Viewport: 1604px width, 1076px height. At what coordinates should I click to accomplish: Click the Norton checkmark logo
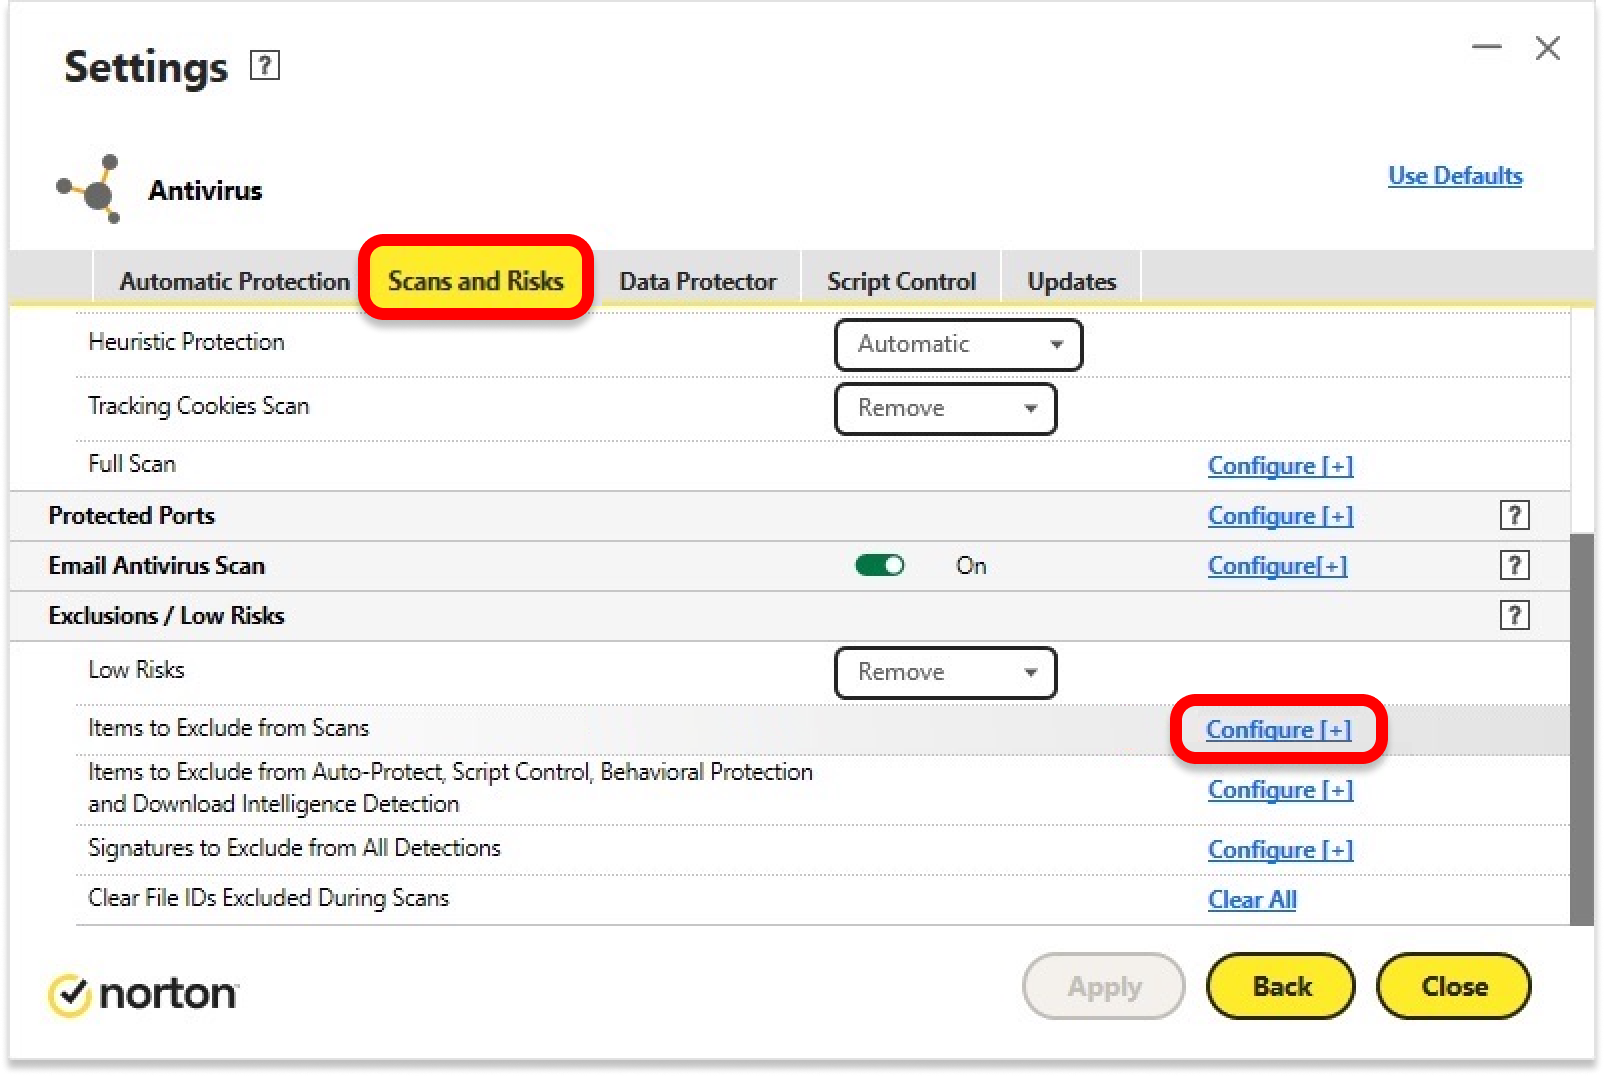[70, 994]
